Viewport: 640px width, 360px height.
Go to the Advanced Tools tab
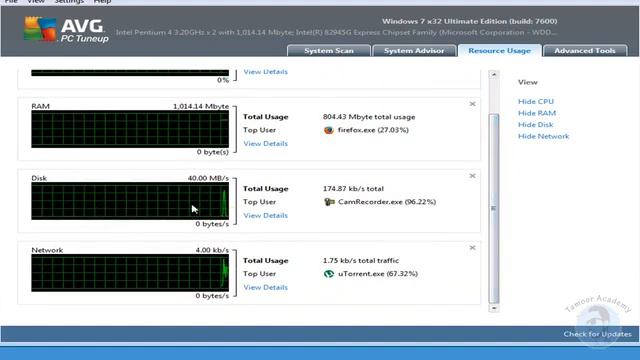click(x=585, y=51)
